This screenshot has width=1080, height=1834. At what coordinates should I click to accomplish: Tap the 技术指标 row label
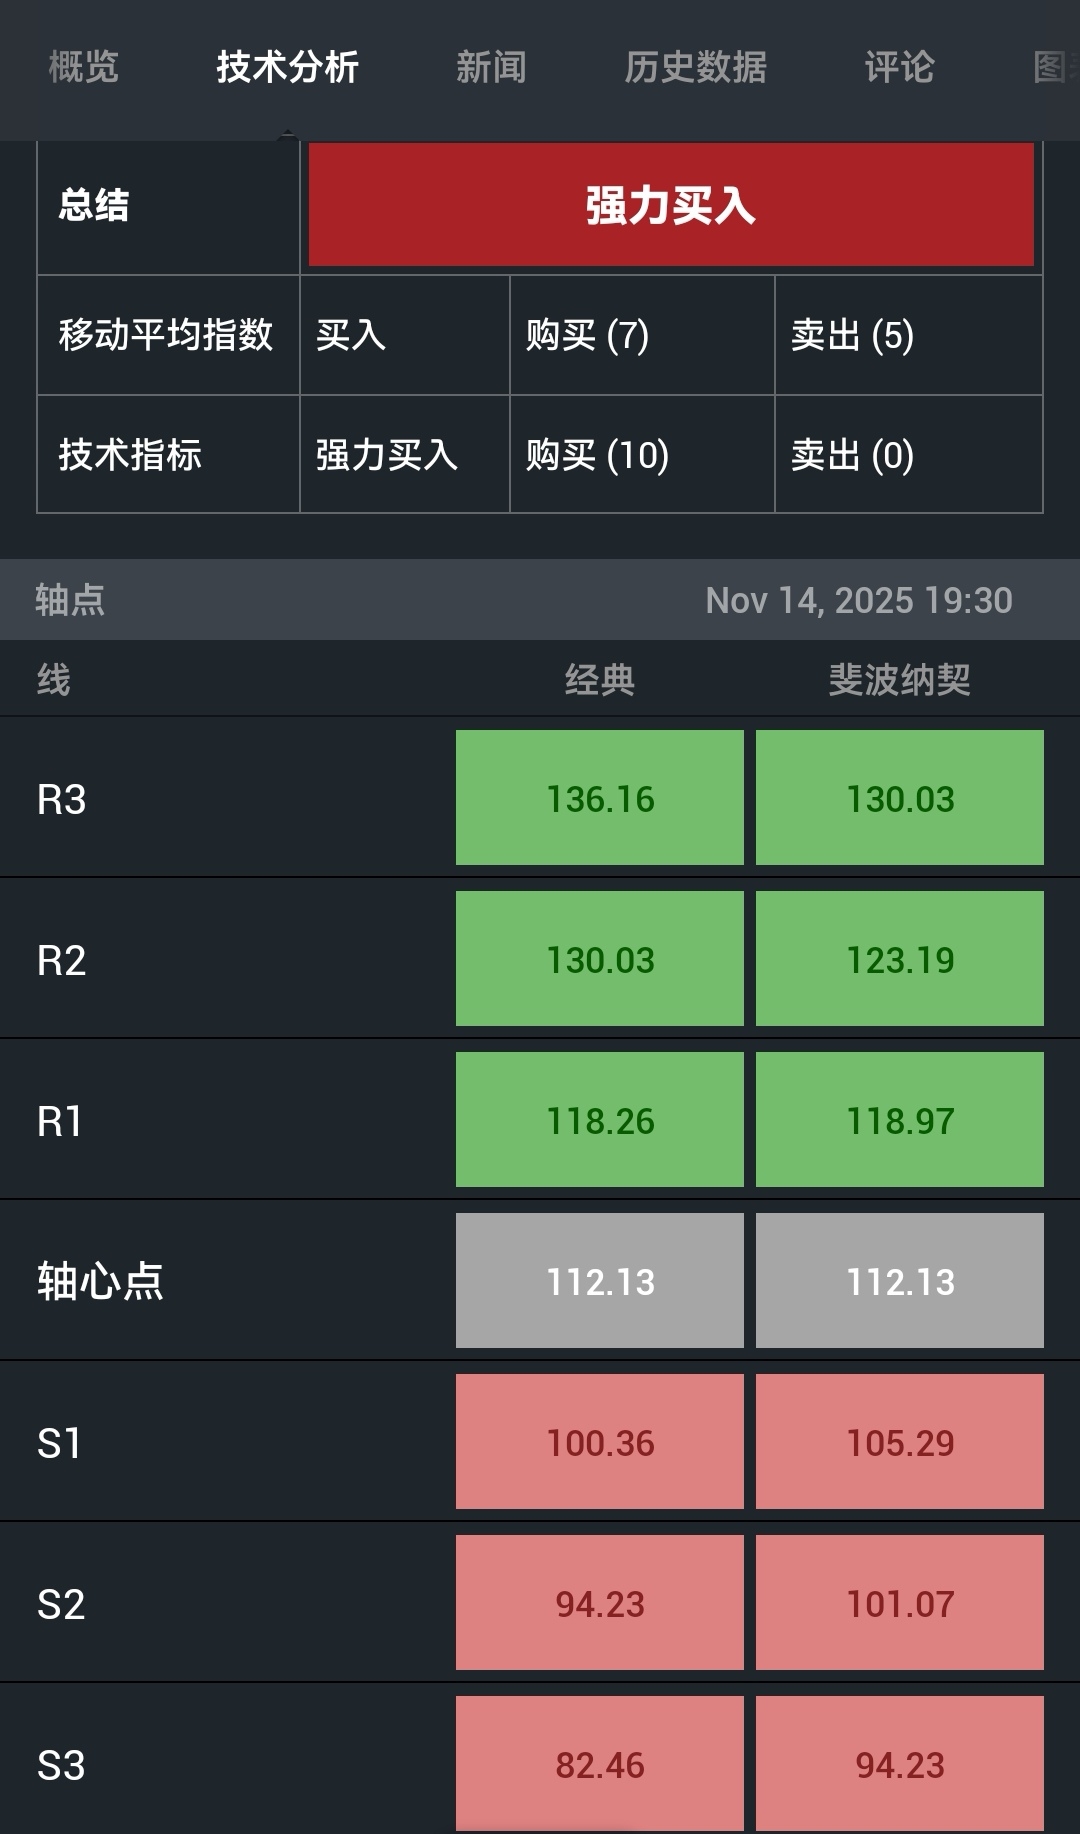click(130, 455)
